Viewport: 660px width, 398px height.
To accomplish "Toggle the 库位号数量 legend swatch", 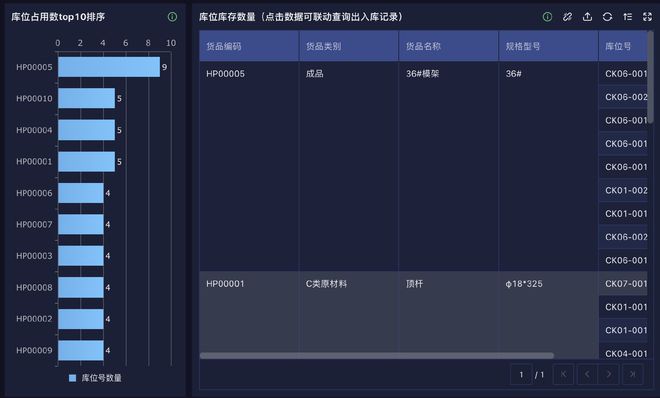I will [x=72, y=378].
